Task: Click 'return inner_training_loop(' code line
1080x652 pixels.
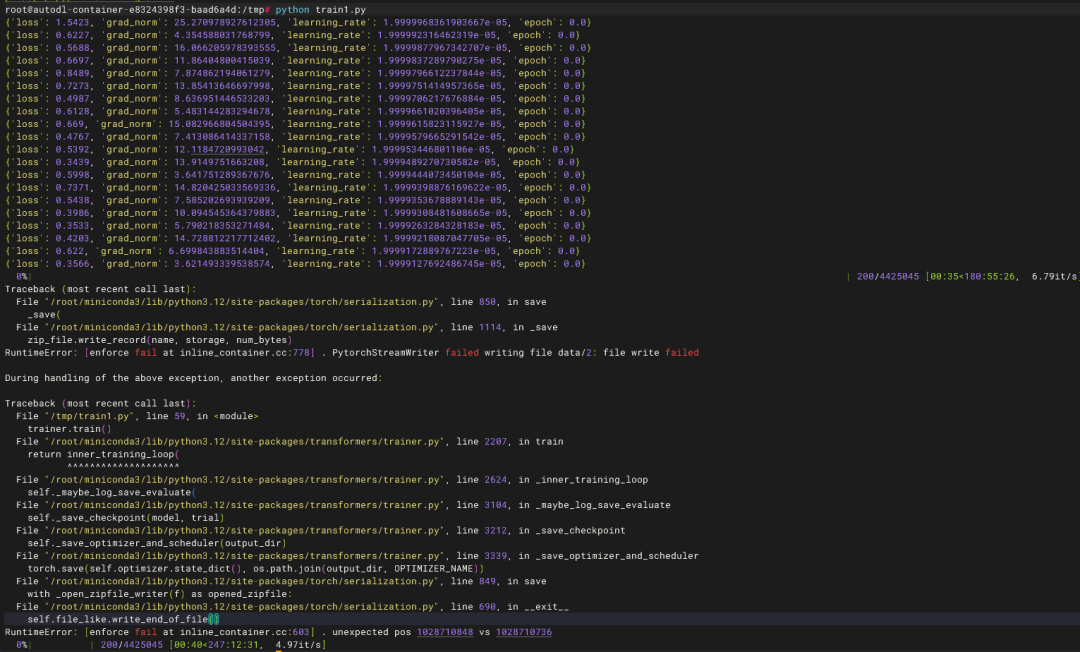Action: (103, 454)
